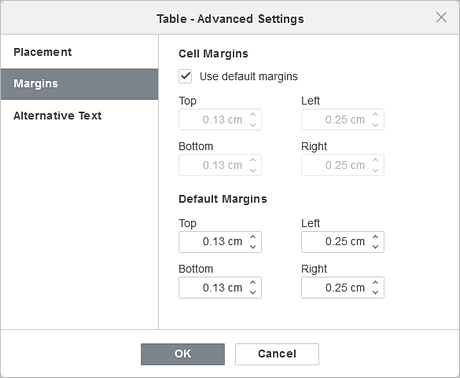This screenshot has width=460, height=378.
Task: Increase Default Margins Top value
Action: [253, 237]
